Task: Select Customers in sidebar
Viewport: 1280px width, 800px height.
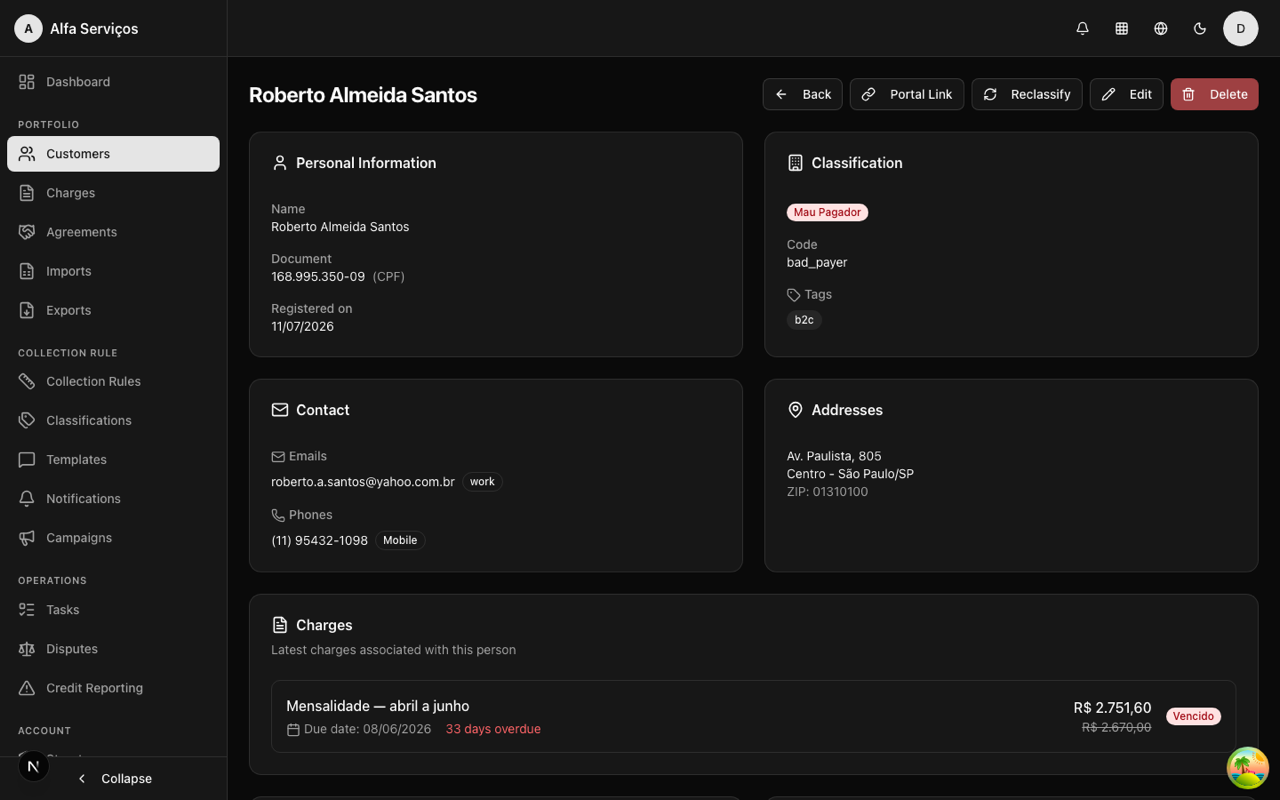Action: coord(113,154)
